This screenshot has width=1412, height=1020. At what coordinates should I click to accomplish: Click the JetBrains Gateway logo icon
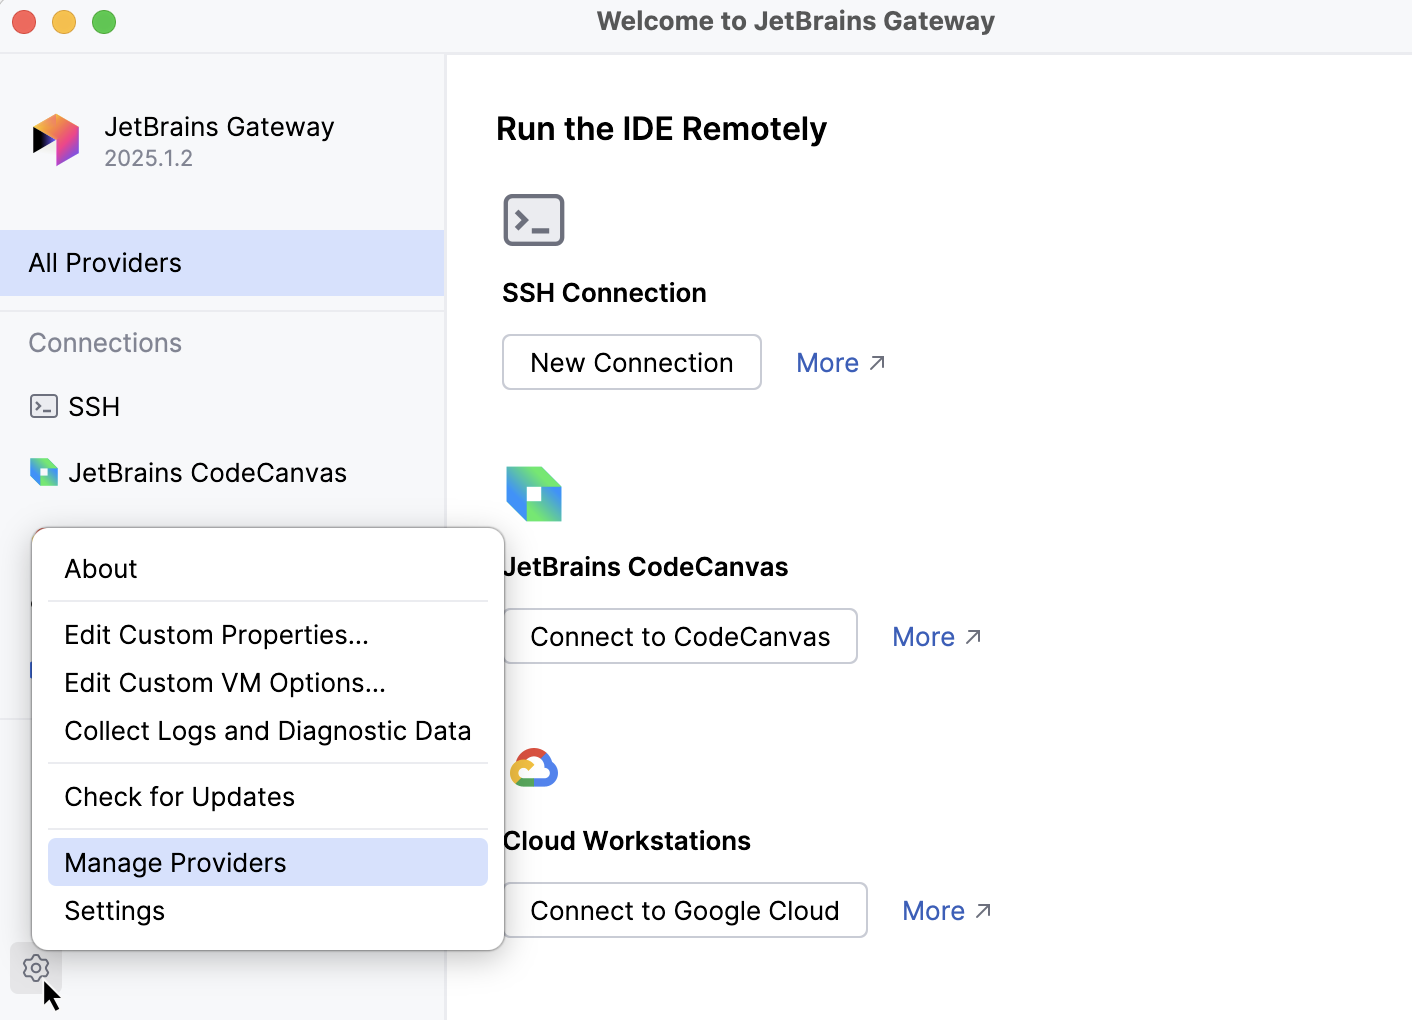click(56, 140)
